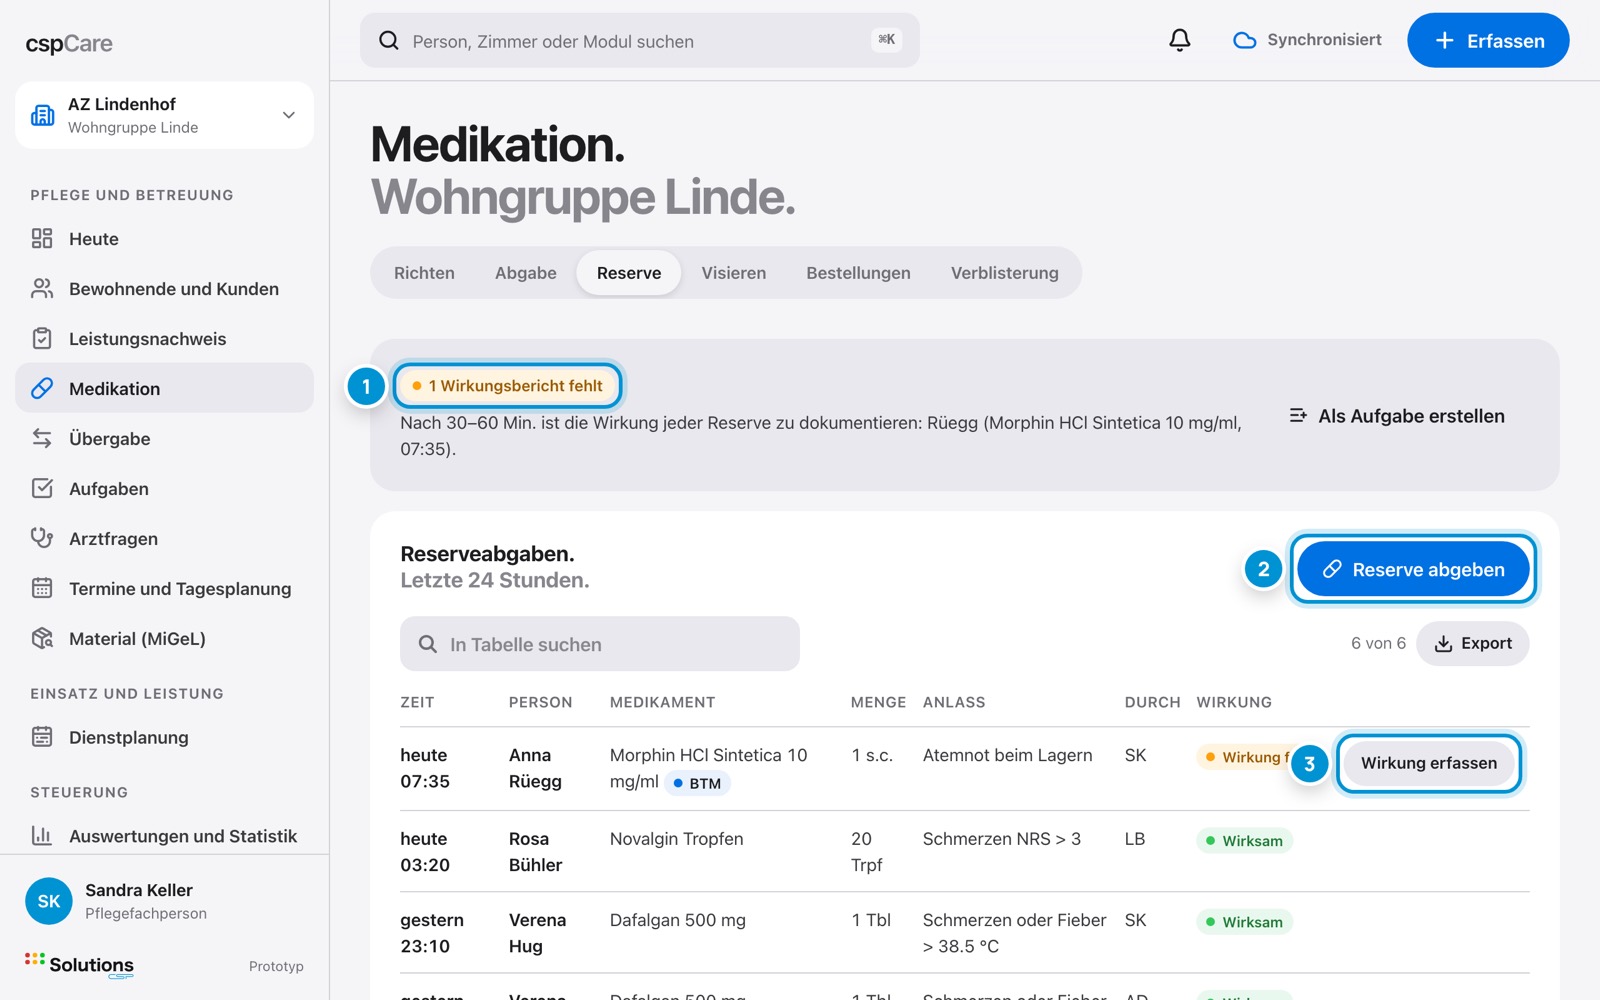The height and width of the screenshot is (1000, 1600).
Task: Click the 1 Wirkungsbericht fehlt badge
Action: tap(507, 386)
